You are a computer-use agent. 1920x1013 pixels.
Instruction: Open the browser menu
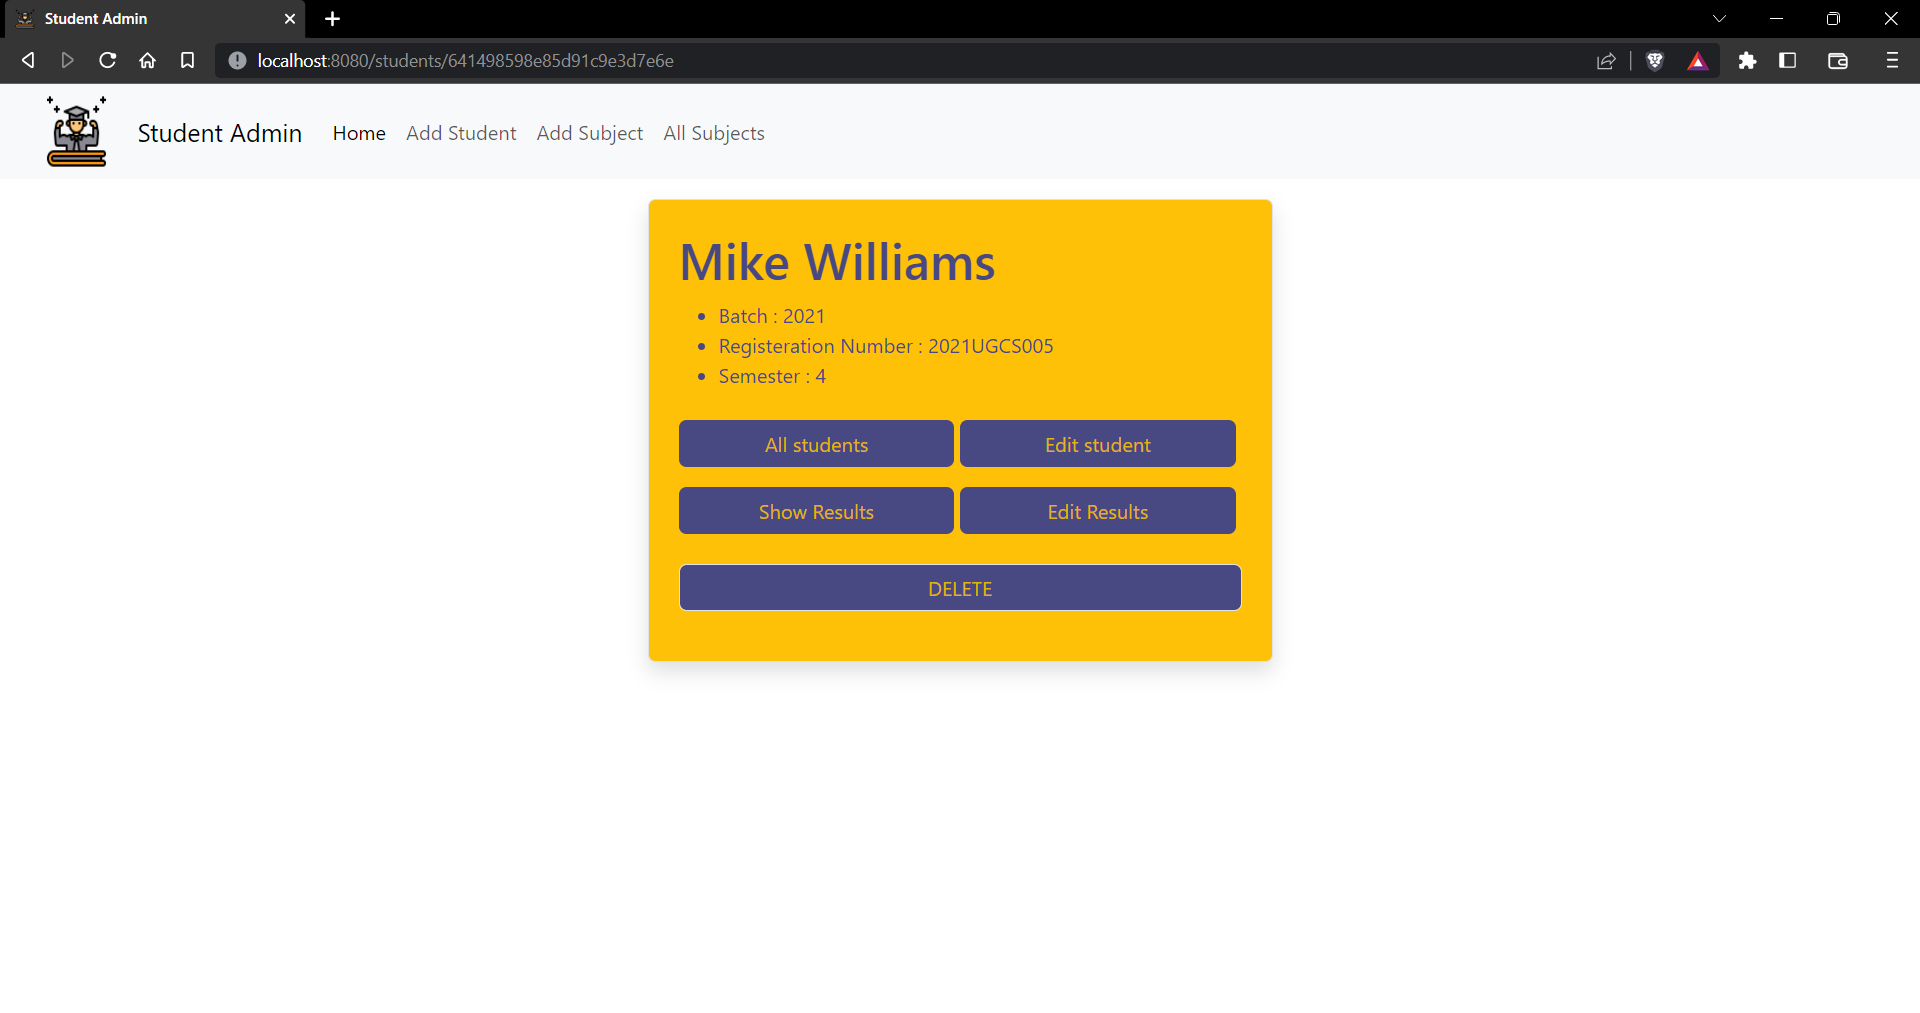tap(1892, 61)
